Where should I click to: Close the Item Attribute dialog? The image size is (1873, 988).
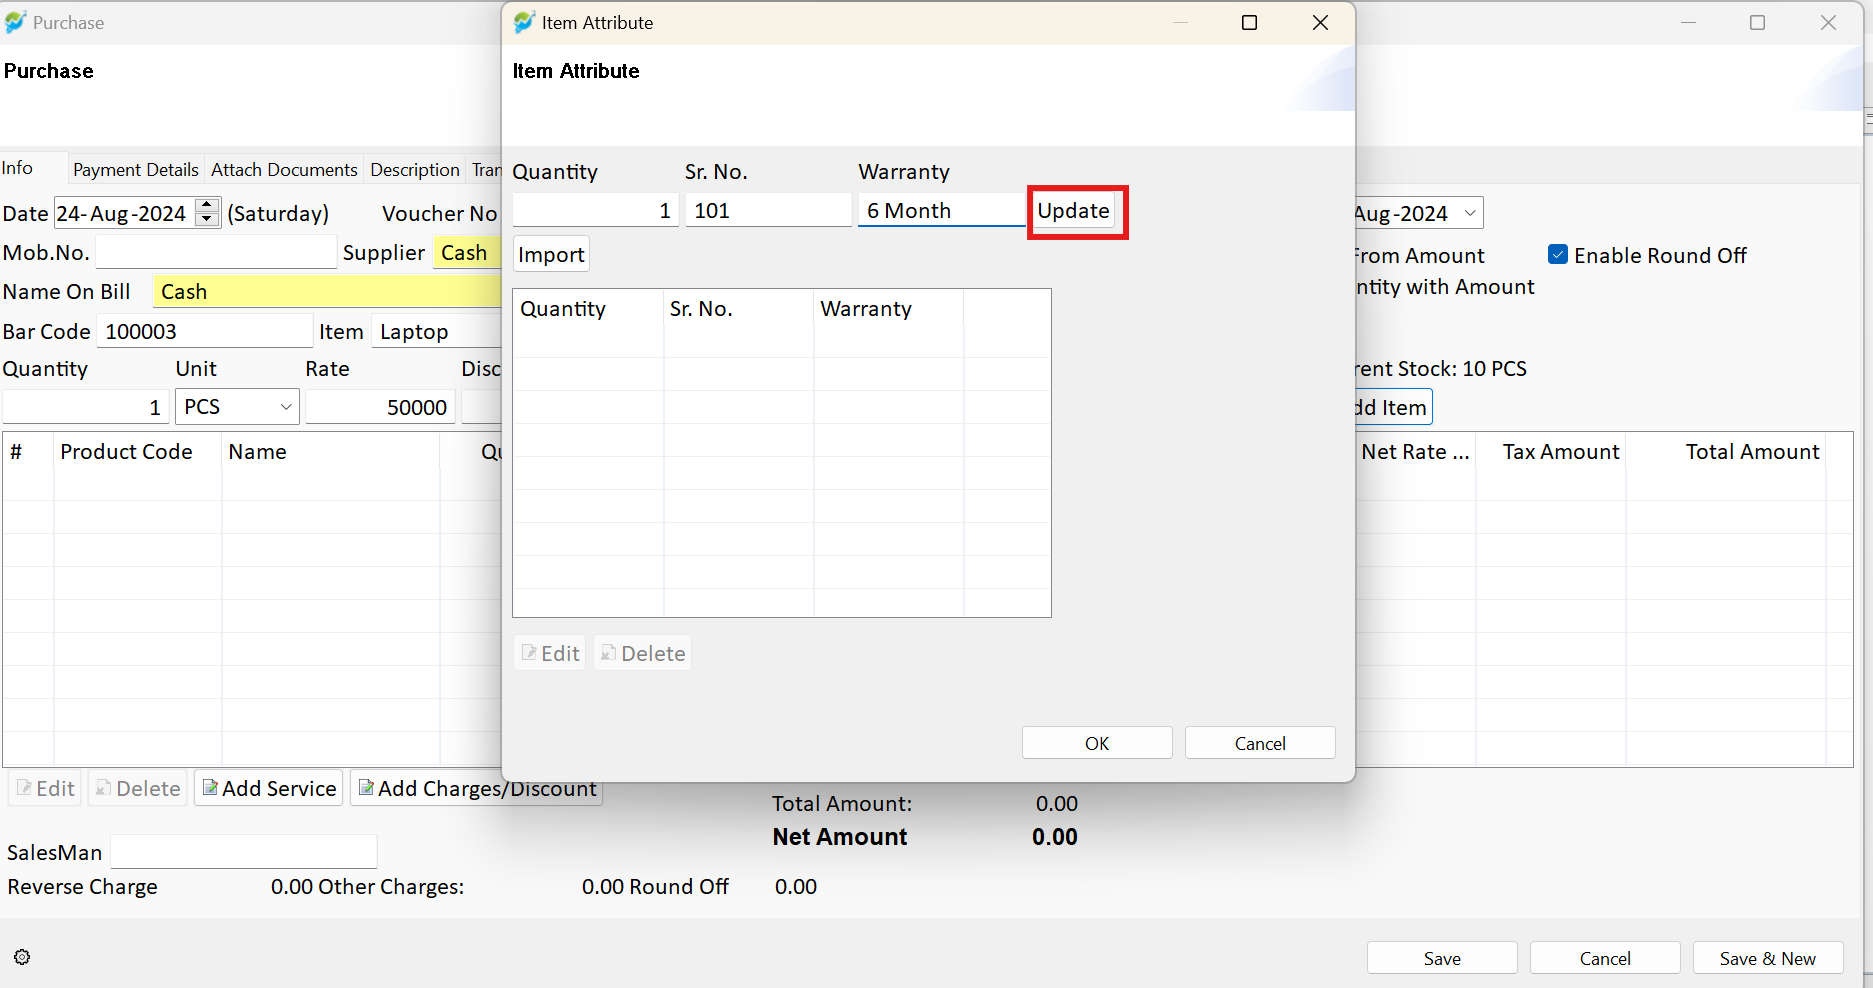click(1320, 22)
